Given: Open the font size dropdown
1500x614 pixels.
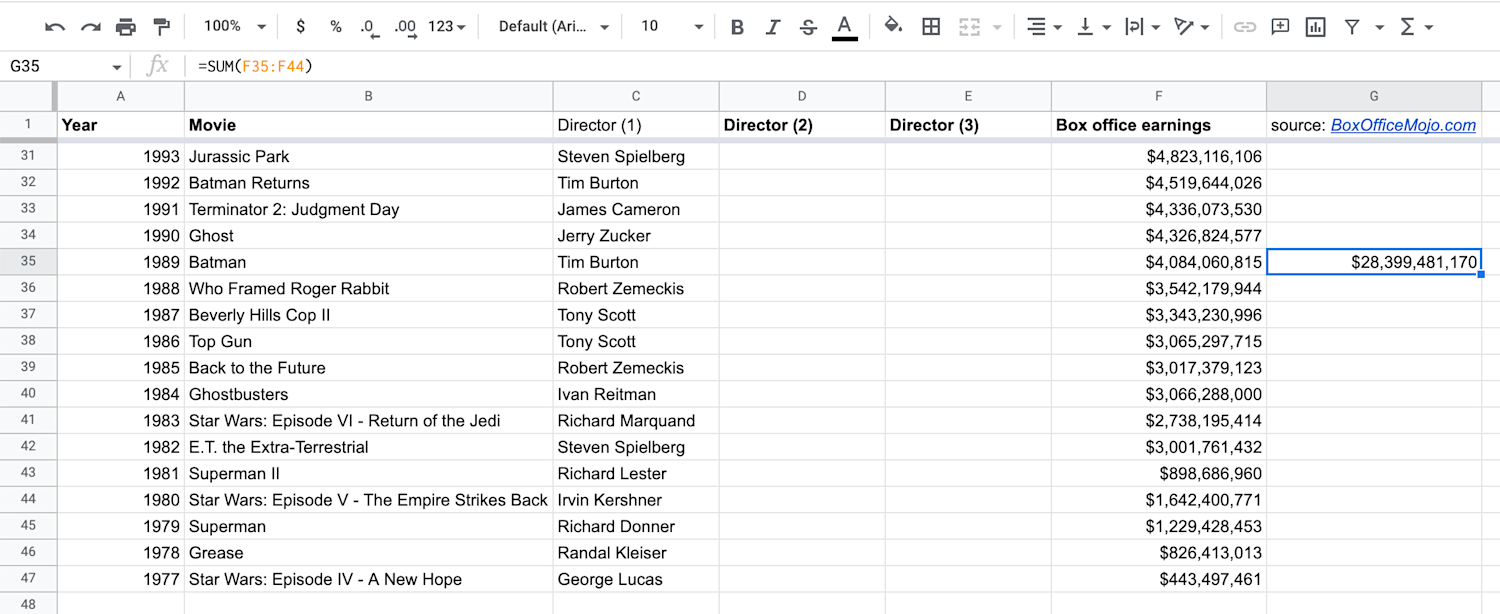Looking at the screenshot, I should [x=672, y=27].
